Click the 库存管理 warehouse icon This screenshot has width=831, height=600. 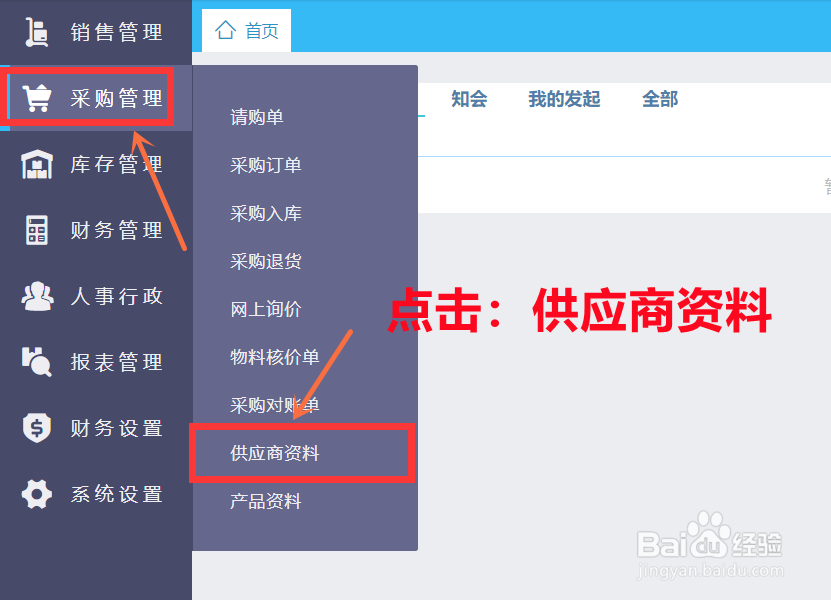click(33, 163)
